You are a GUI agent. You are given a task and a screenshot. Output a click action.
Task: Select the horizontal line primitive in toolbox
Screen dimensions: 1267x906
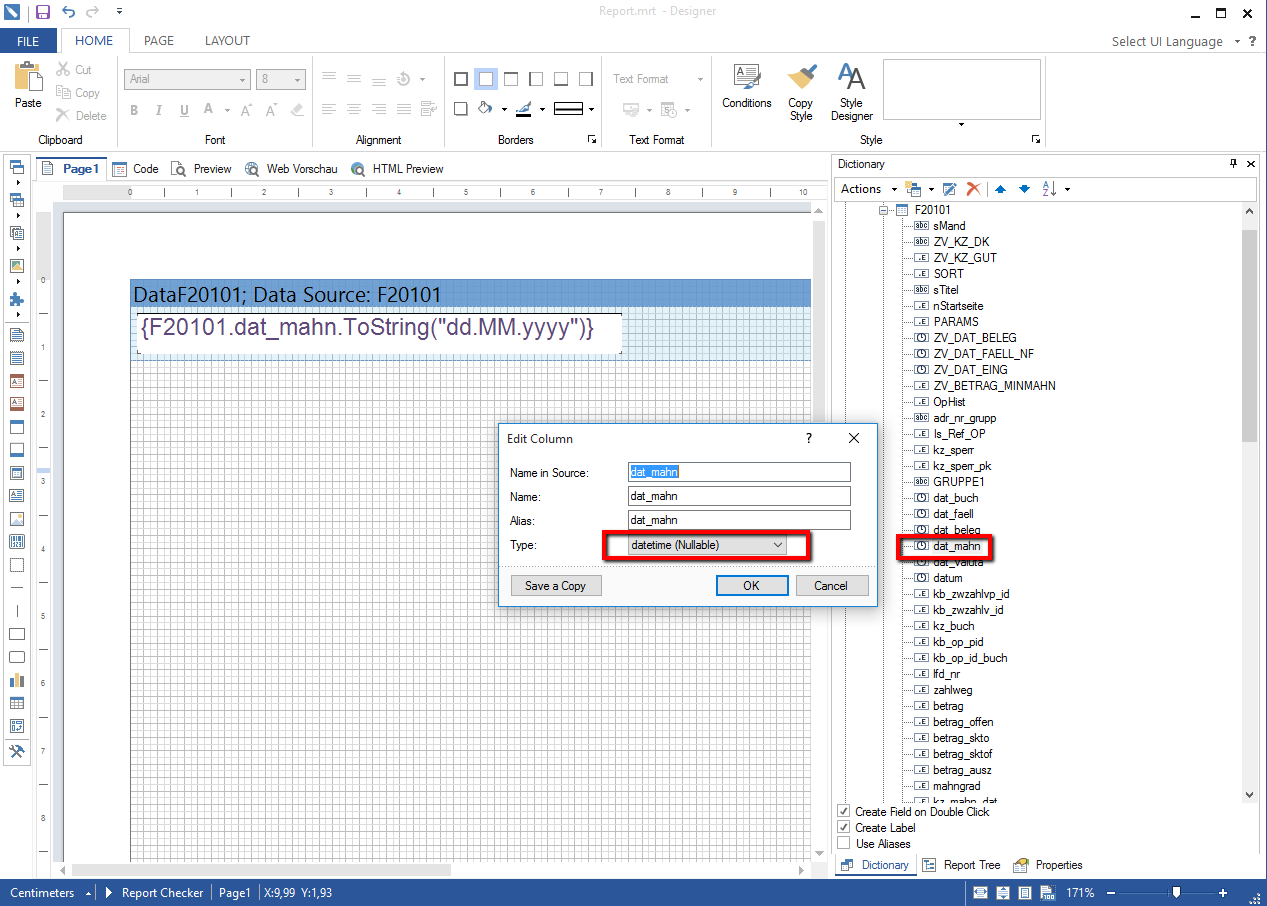[x=16, y=587]
